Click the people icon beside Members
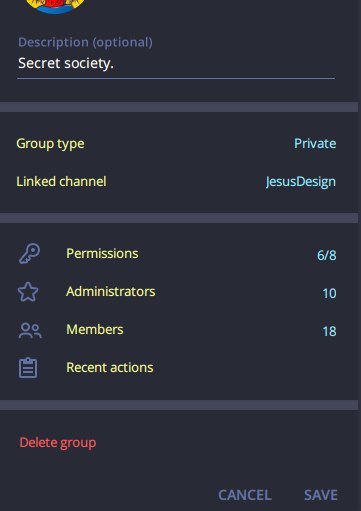361x511 pixels. tap(30, 331)
